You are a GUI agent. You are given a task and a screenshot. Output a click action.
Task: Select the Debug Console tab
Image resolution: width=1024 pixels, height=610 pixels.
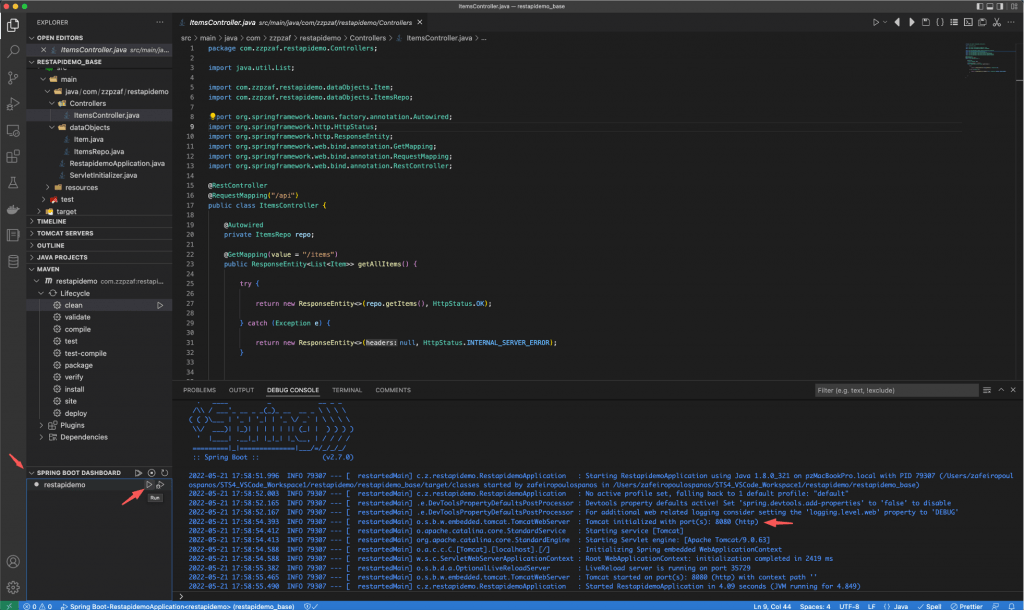(x=293, y=390)
